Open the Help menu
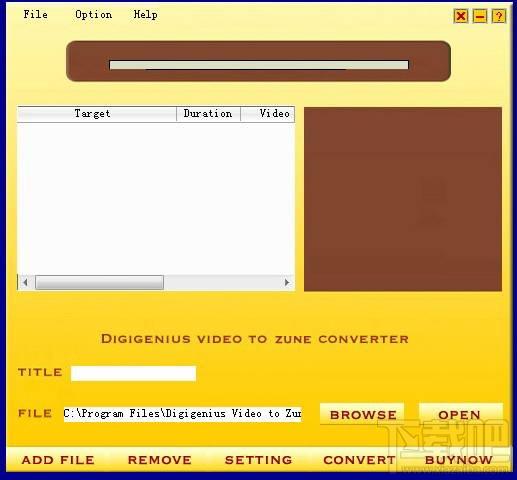 coord(145,14)
